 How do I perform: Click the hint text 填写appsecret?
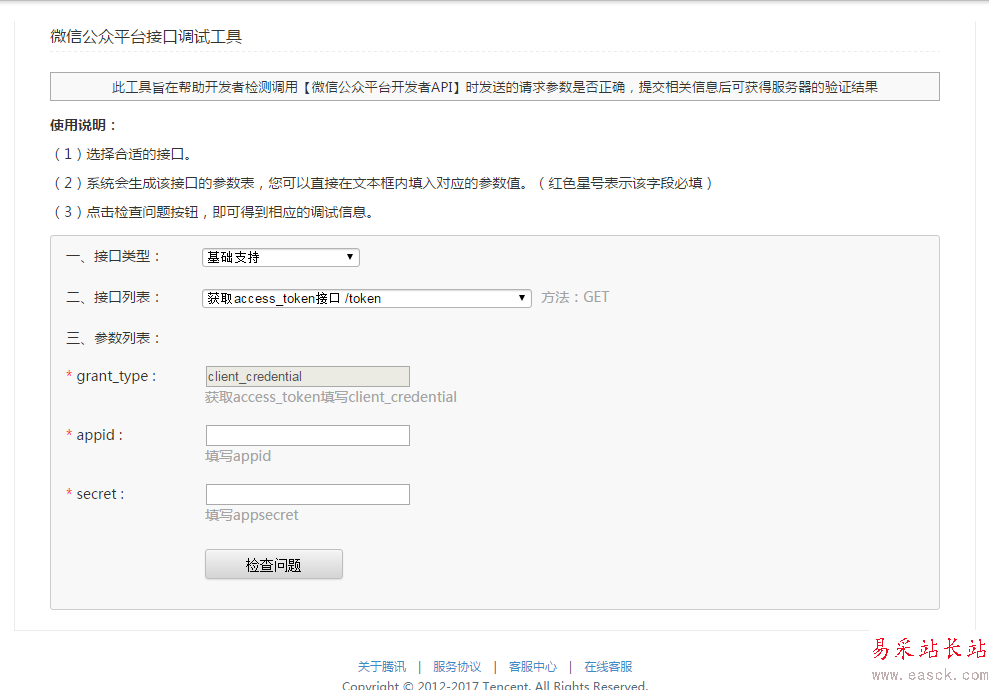click(x=252, y=515)
